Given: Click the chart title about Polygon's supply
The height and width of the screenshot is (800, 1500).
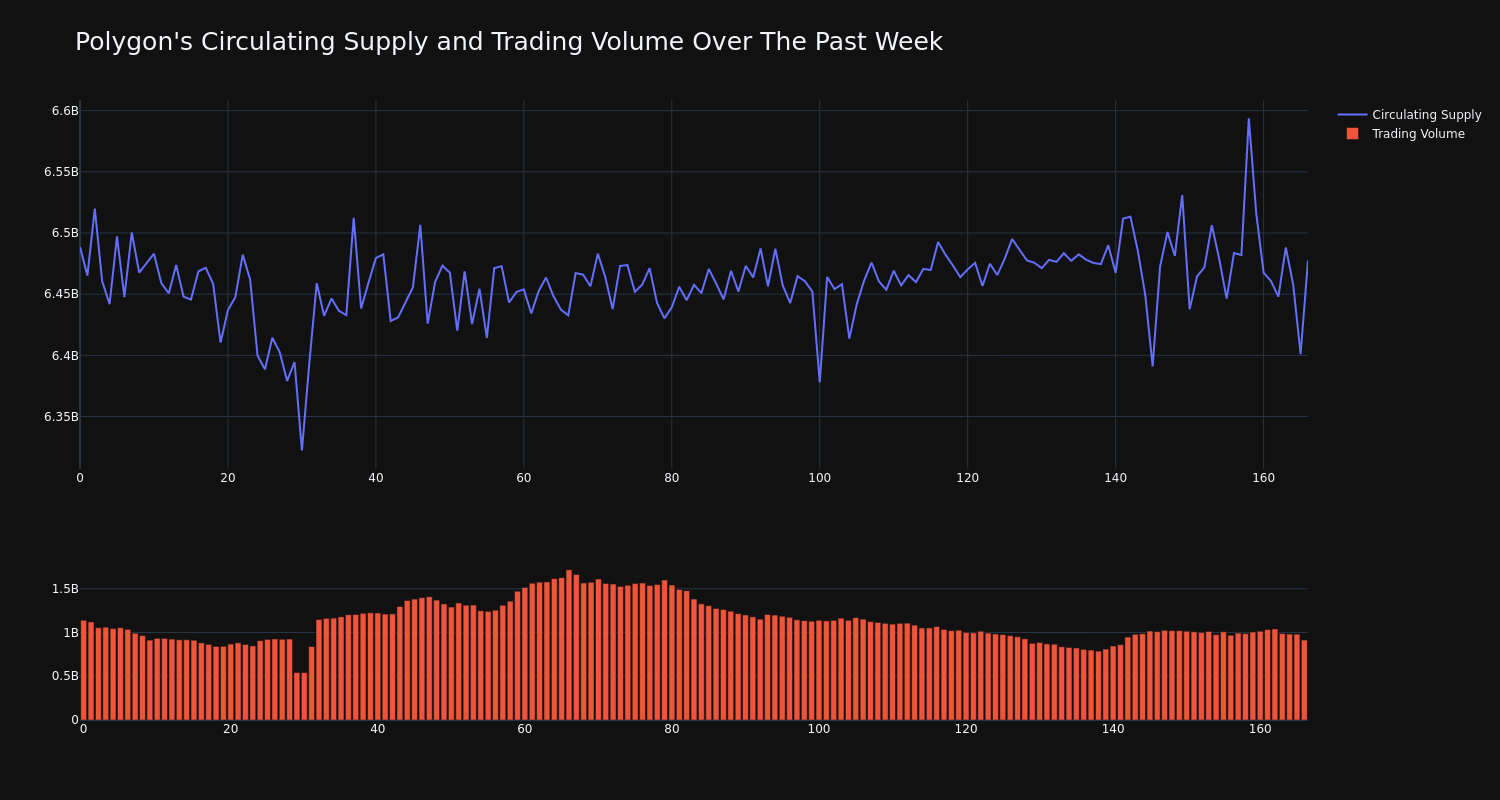Looking at the screenshot, I should tap(509, 42).
